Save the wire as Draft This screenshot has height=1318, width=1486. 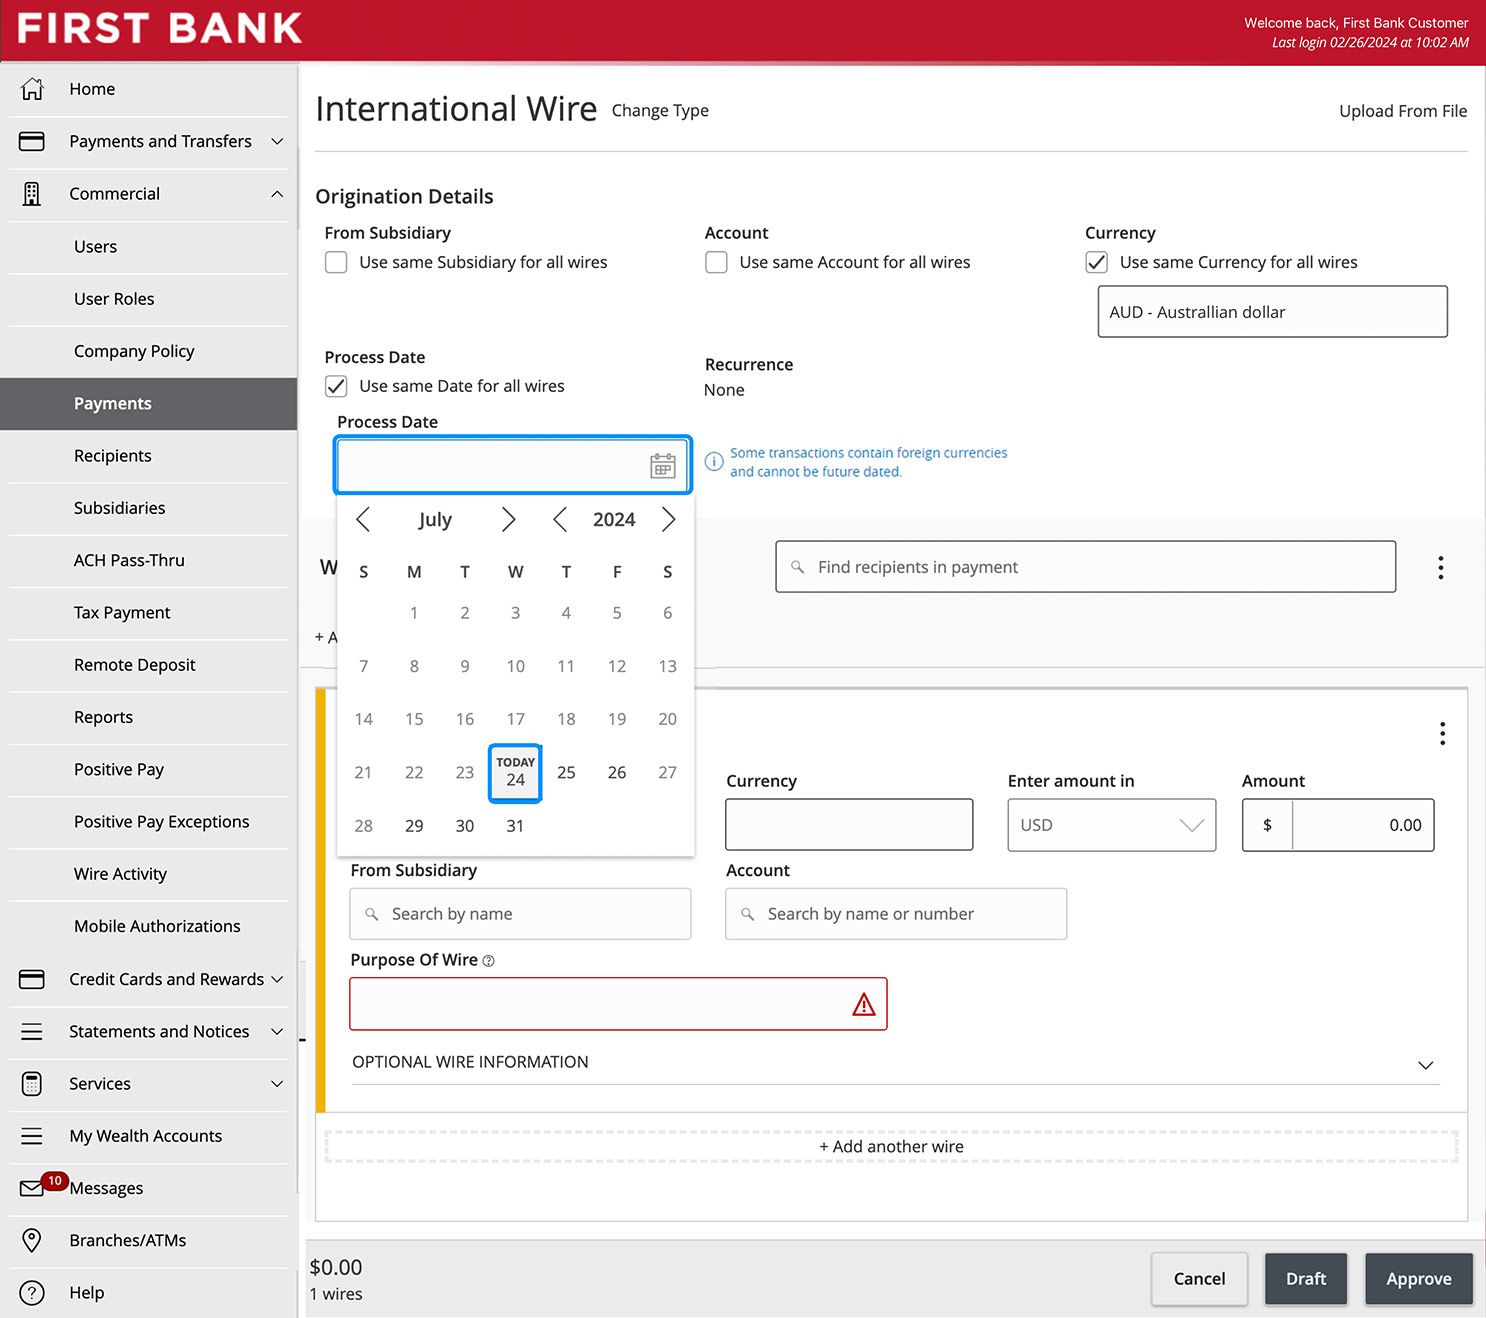[x=1306, y=1279]
